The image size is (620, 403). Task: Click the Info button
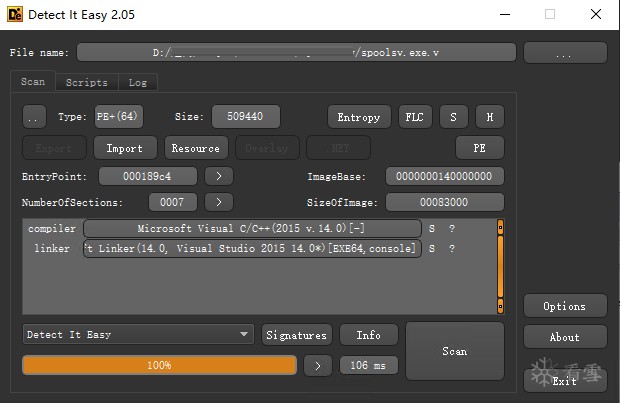(x=369, y=335)
